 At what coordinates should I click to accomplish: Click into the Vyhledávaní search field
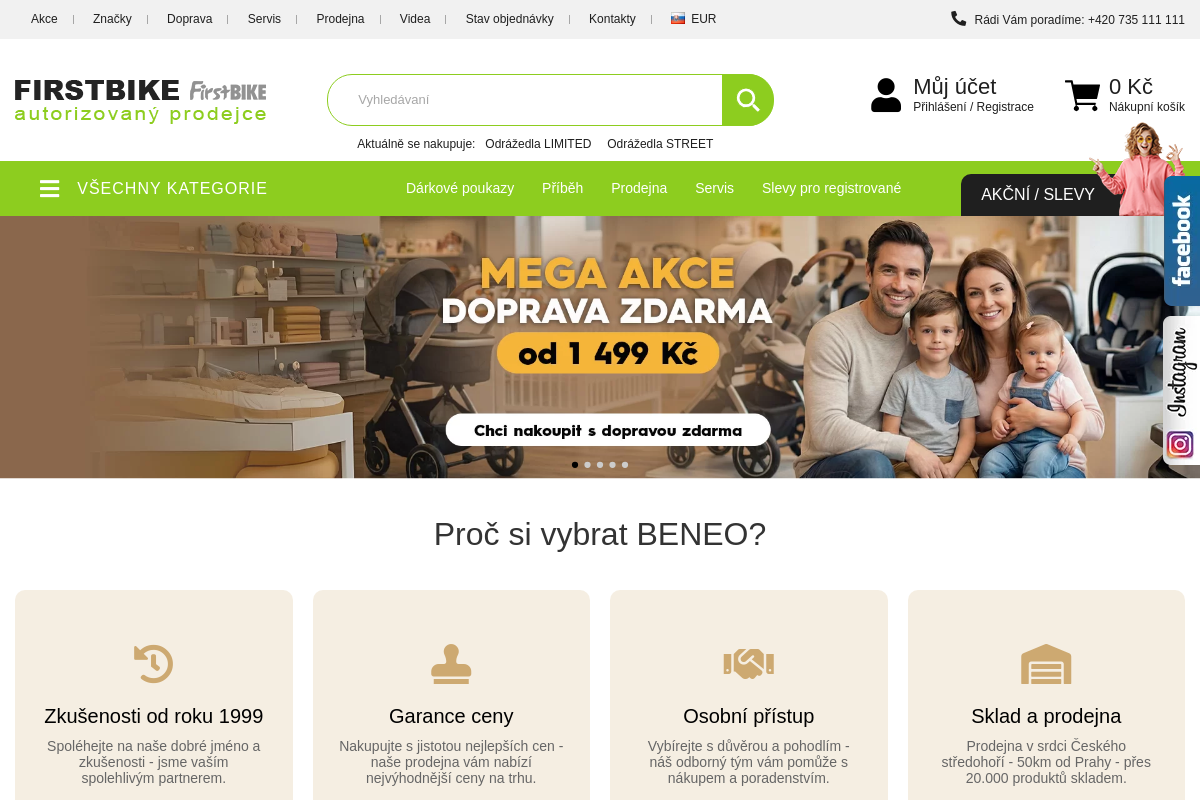[x=525, y=100]
